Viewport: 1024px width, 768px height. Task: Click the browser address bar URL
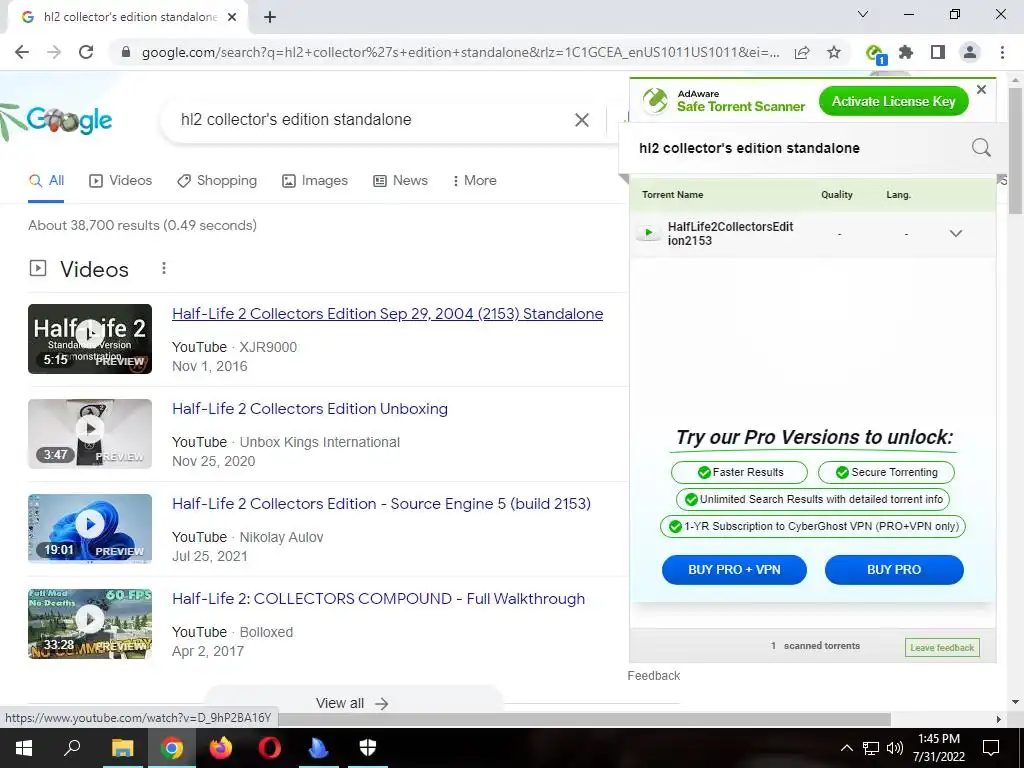coord(460,52)
